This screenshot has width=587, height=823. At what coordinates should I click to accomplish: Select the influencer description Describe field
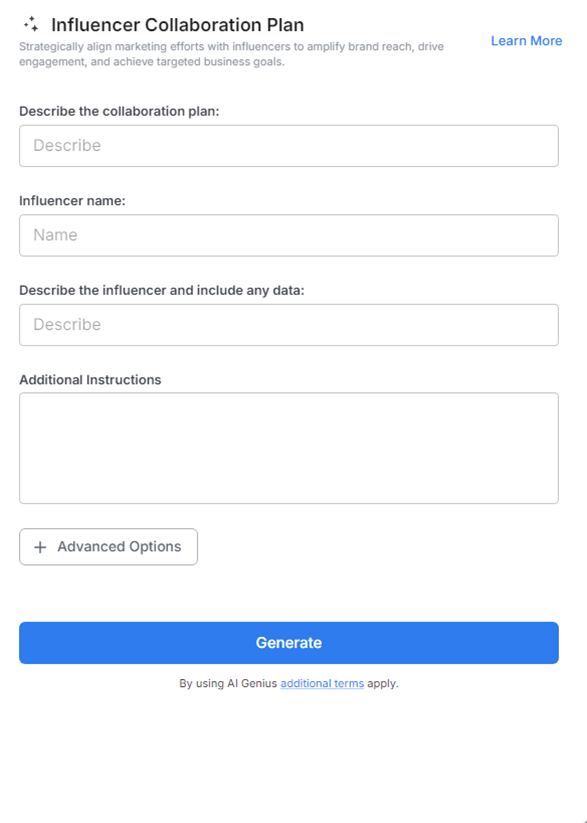(288, 324)
